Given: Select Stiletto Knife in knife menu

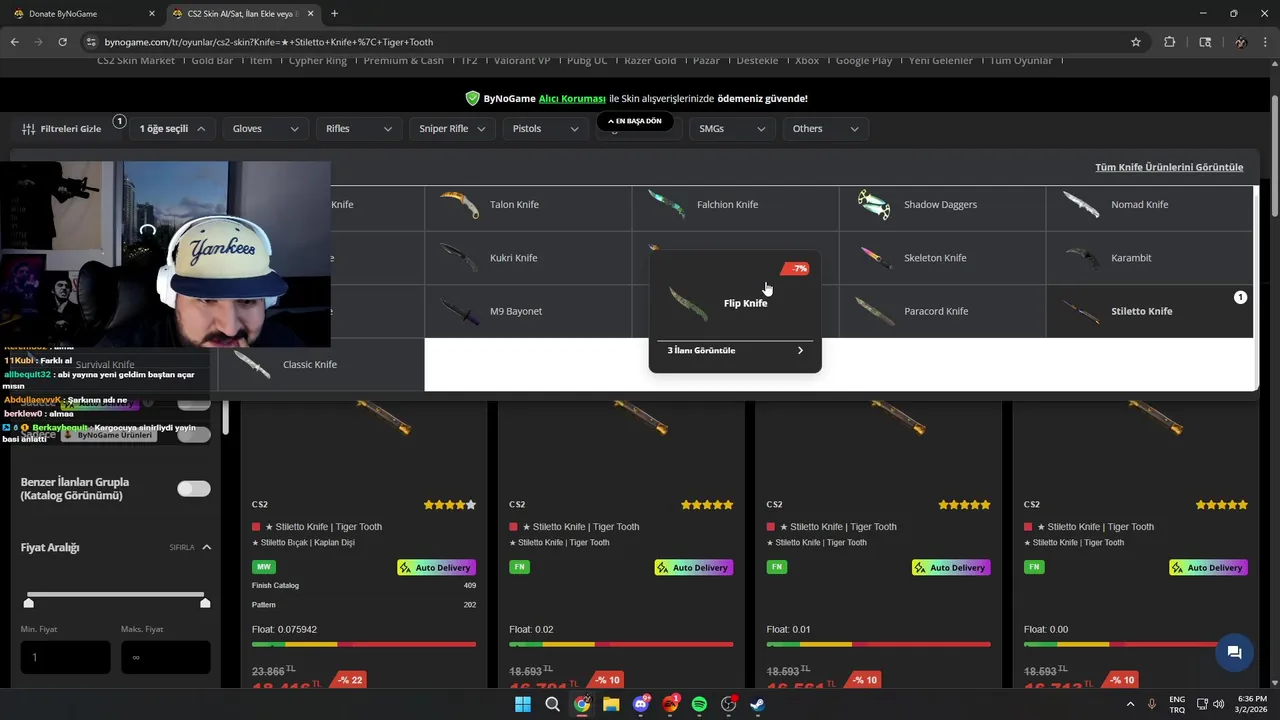Looking at the screenshot, I should [x=1149, y=311].
